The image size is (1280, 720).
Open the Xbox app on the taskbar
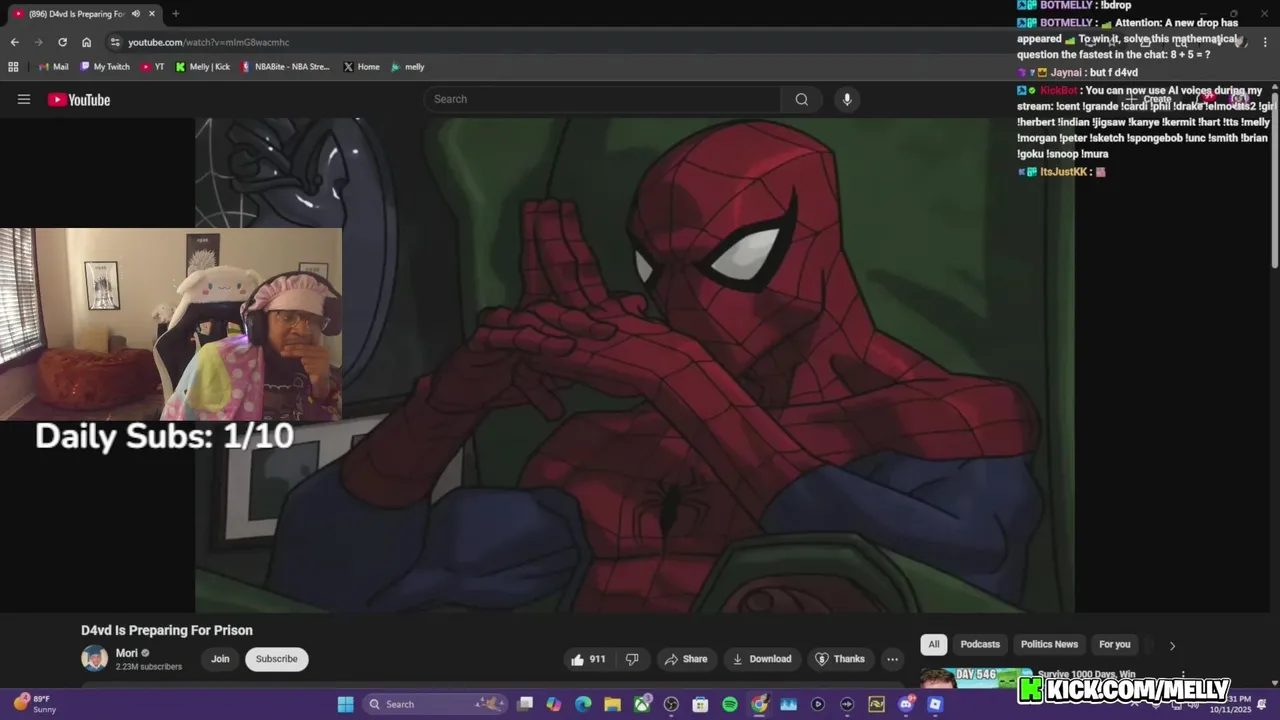tap(642, 704)
